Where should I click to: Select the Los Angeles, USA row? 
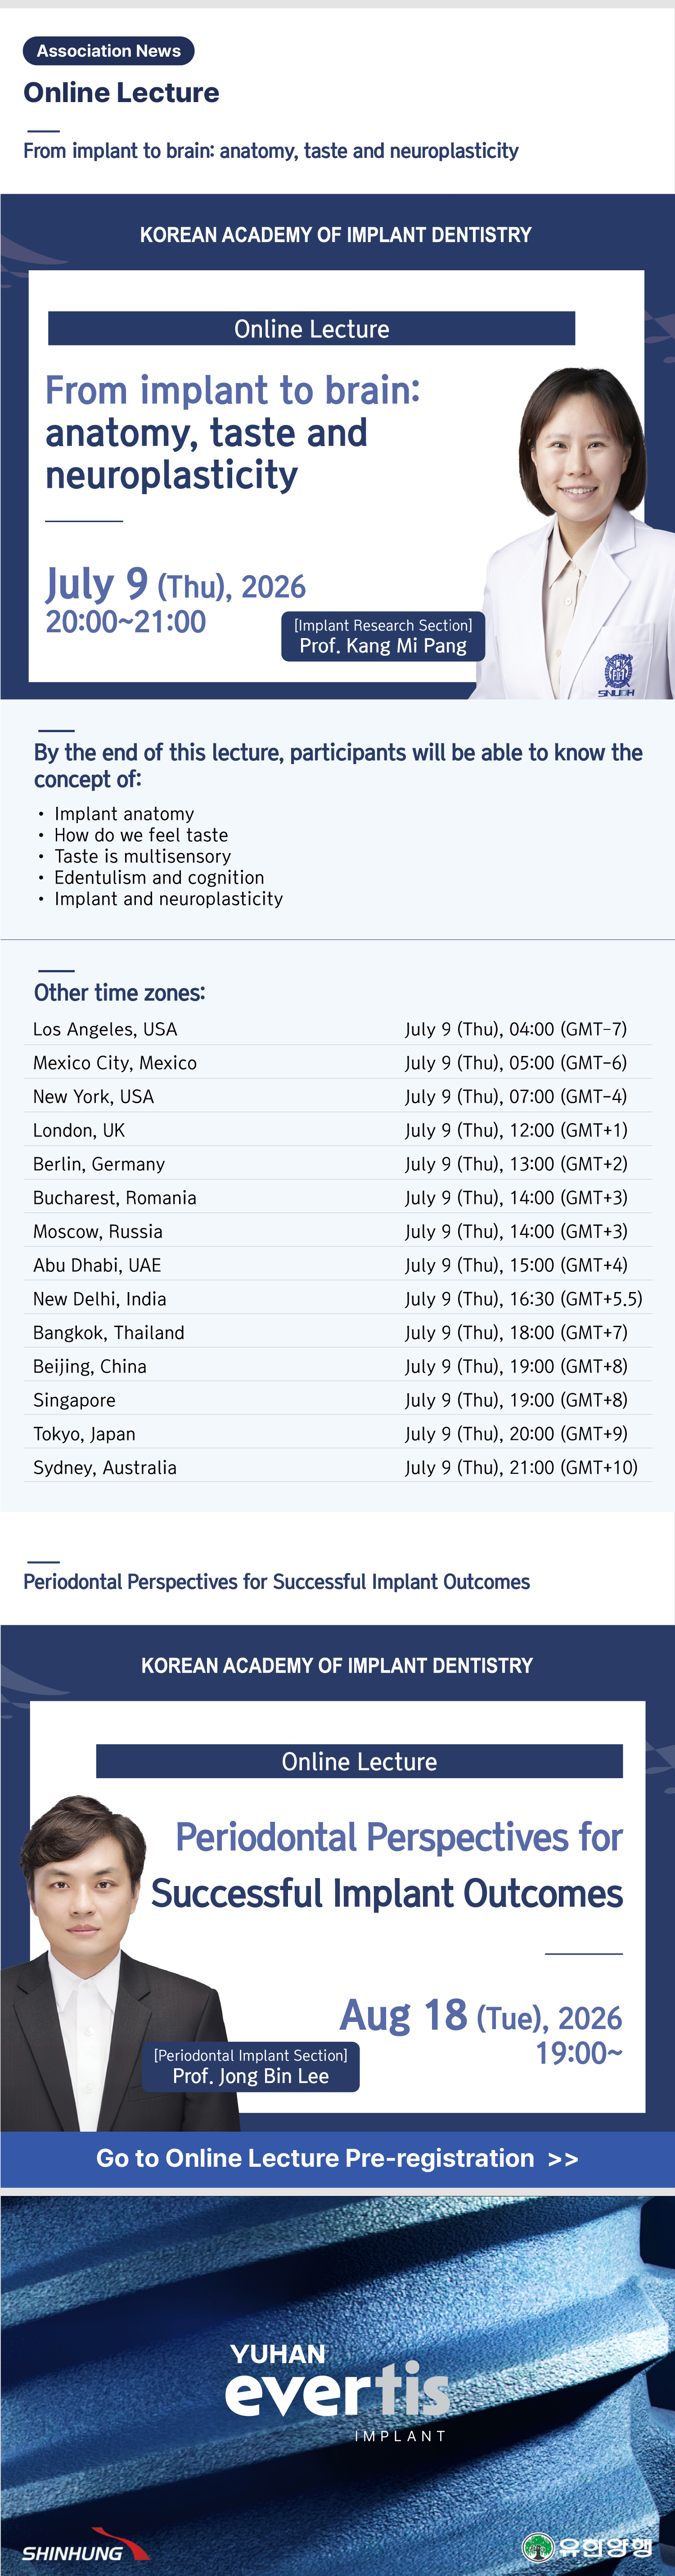338,1029
